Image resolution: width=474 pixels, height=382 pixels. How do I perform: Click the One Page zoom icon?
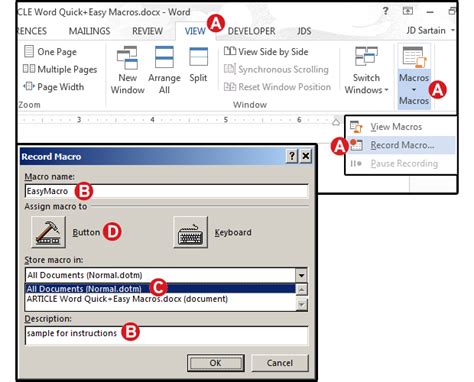29,52
